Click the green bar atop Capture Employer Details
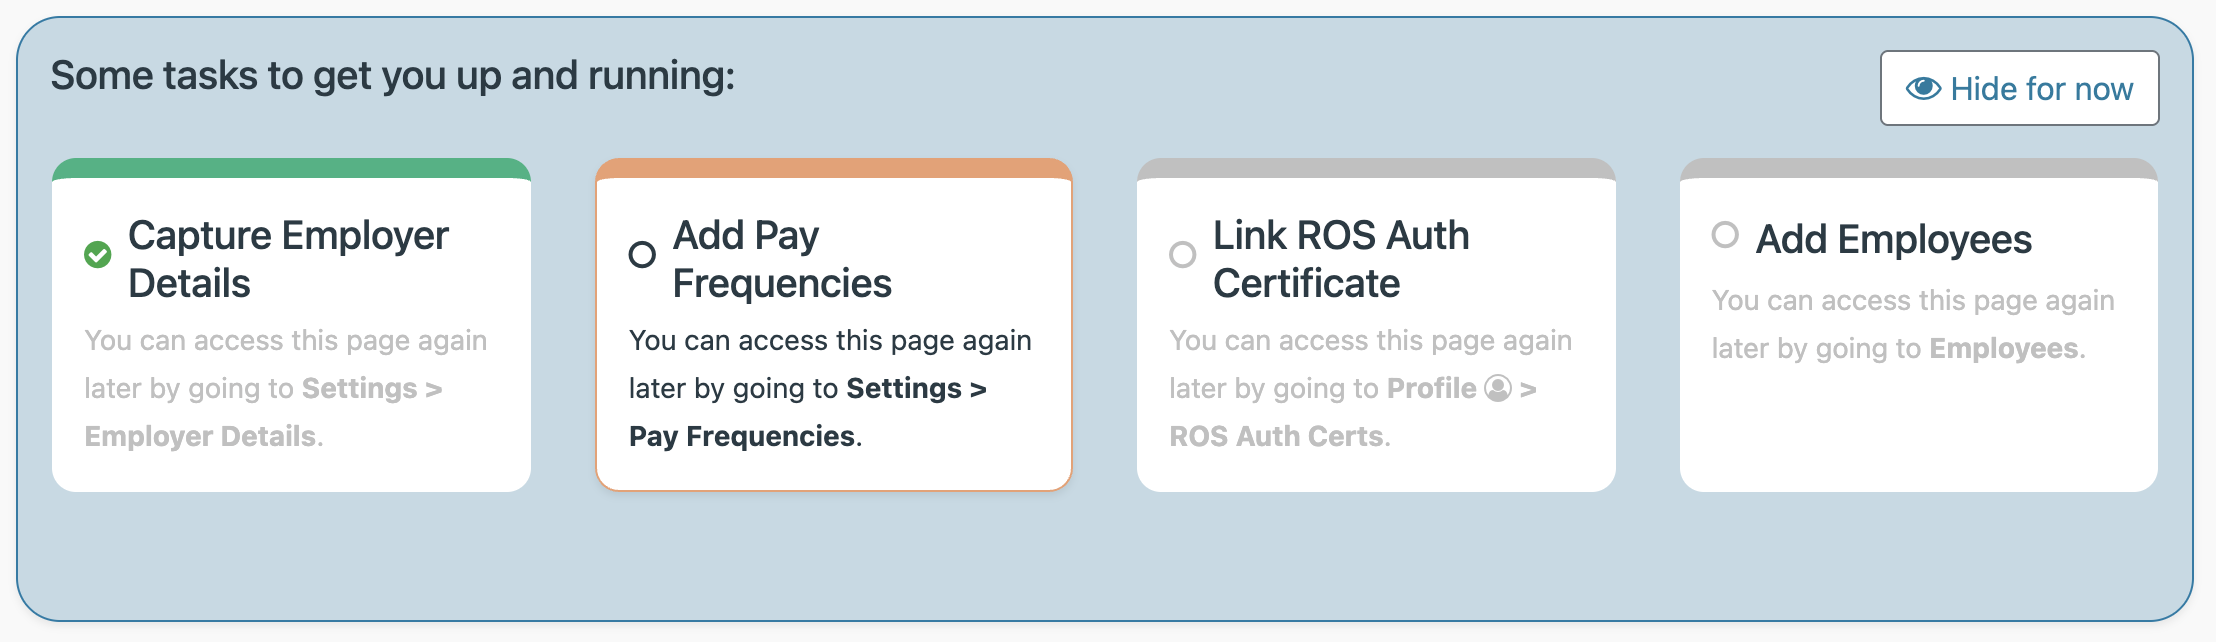Viewport: 2216px width, 642px height. point(291,167)
